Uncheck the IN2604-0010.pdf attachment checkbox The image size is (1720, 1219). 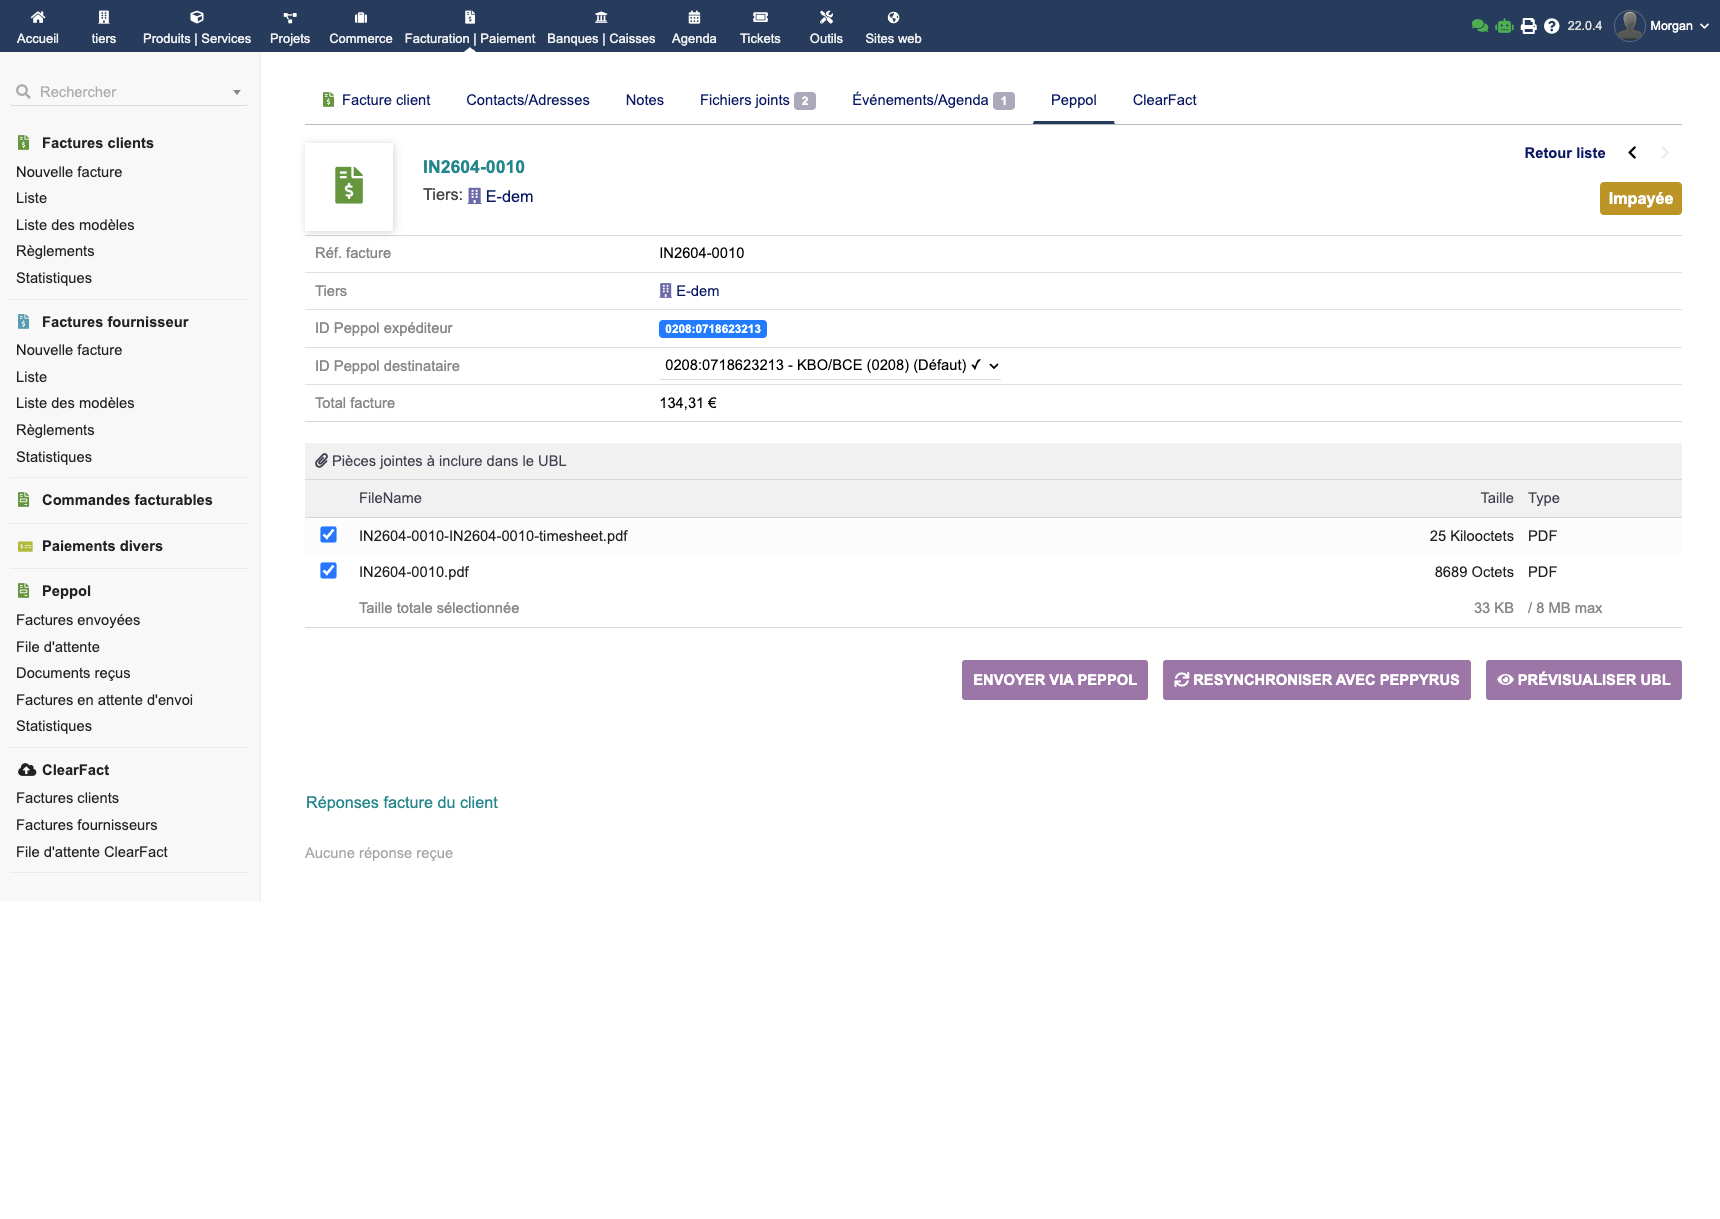point(328,571)
